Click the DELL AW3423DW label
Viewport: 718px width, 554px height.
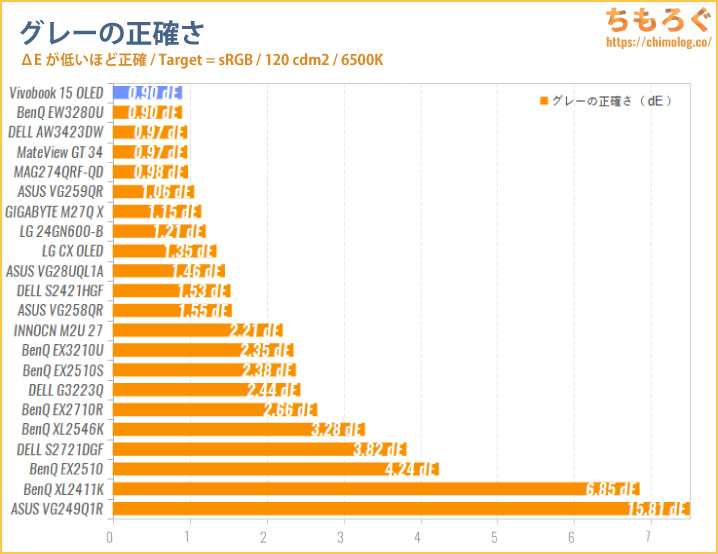pos(56,132)
